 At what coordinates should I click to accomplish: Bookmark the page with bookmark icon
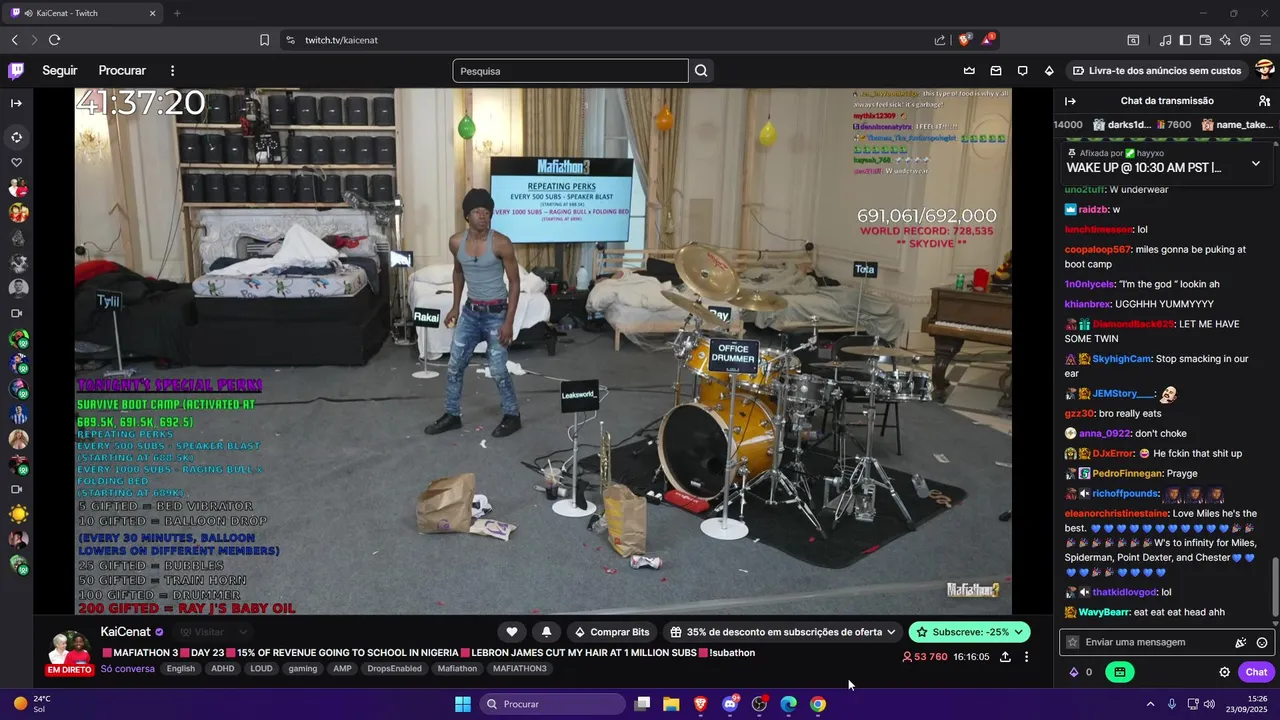pyautogui.click(x=264, y=40)
